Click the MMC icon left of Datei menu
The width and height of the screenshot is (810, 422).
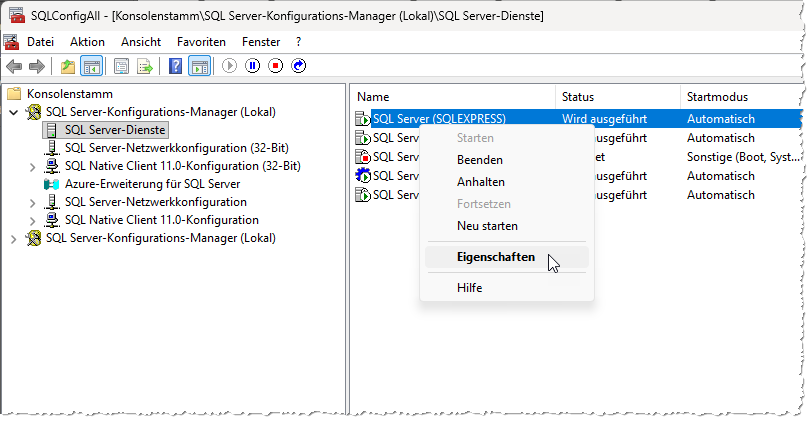(x=11, y=42)
